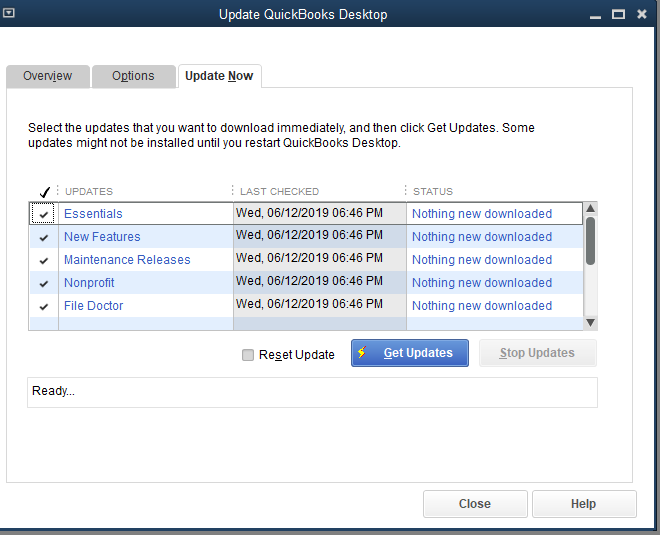Toggle the Nonprofit update checkmark
This screenshot has width=660, height=535.
point(43,283)
